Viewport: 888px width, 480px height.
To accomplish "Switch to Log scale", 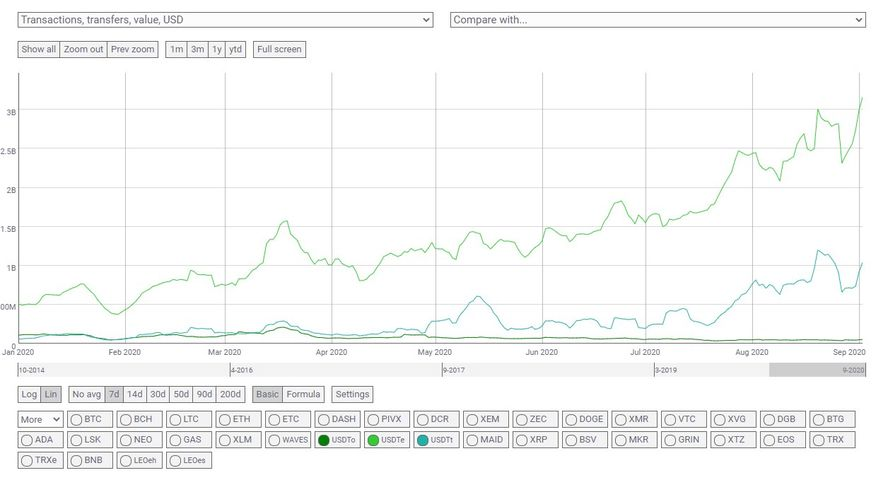I will [x=29, y=394].
